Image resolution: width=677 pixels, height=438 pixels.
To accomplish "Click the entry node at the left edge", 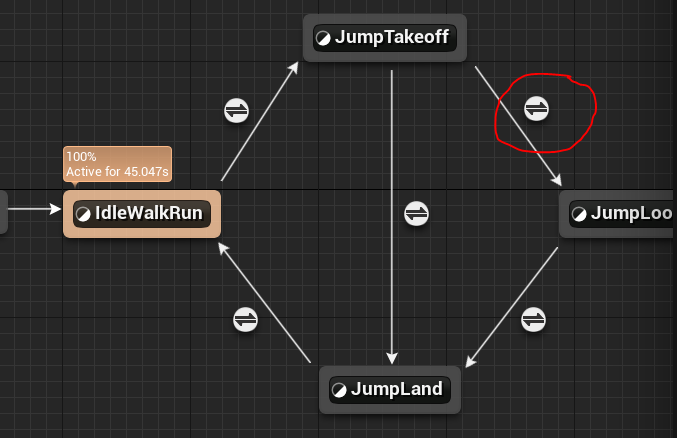I will (x=3, y=210).
